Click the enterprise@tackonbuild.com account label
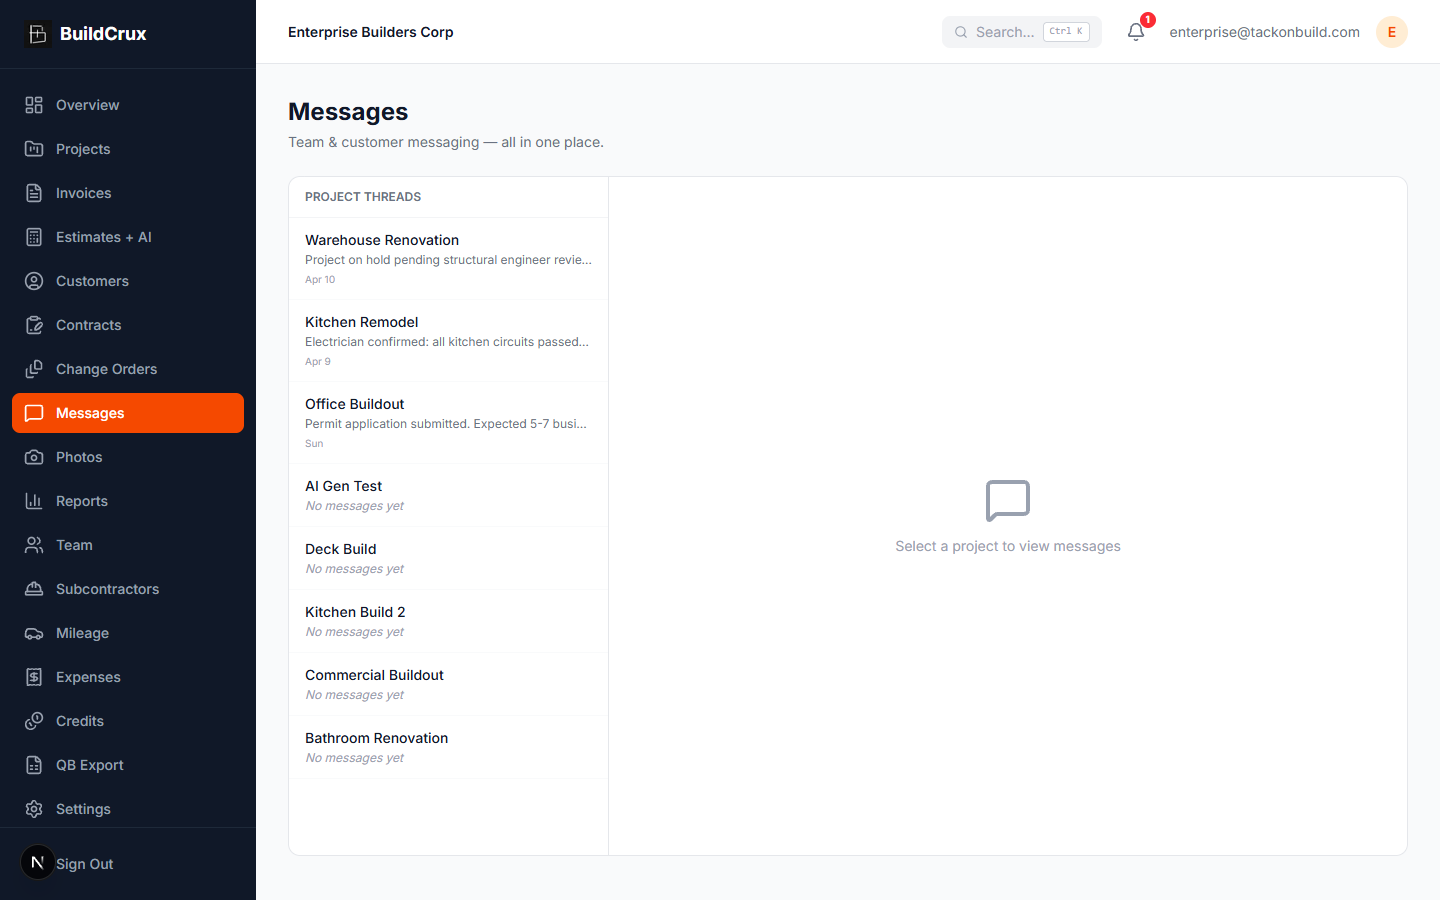The width and height of the screenshot is (1440, 900). click(x=1264, y=32)
